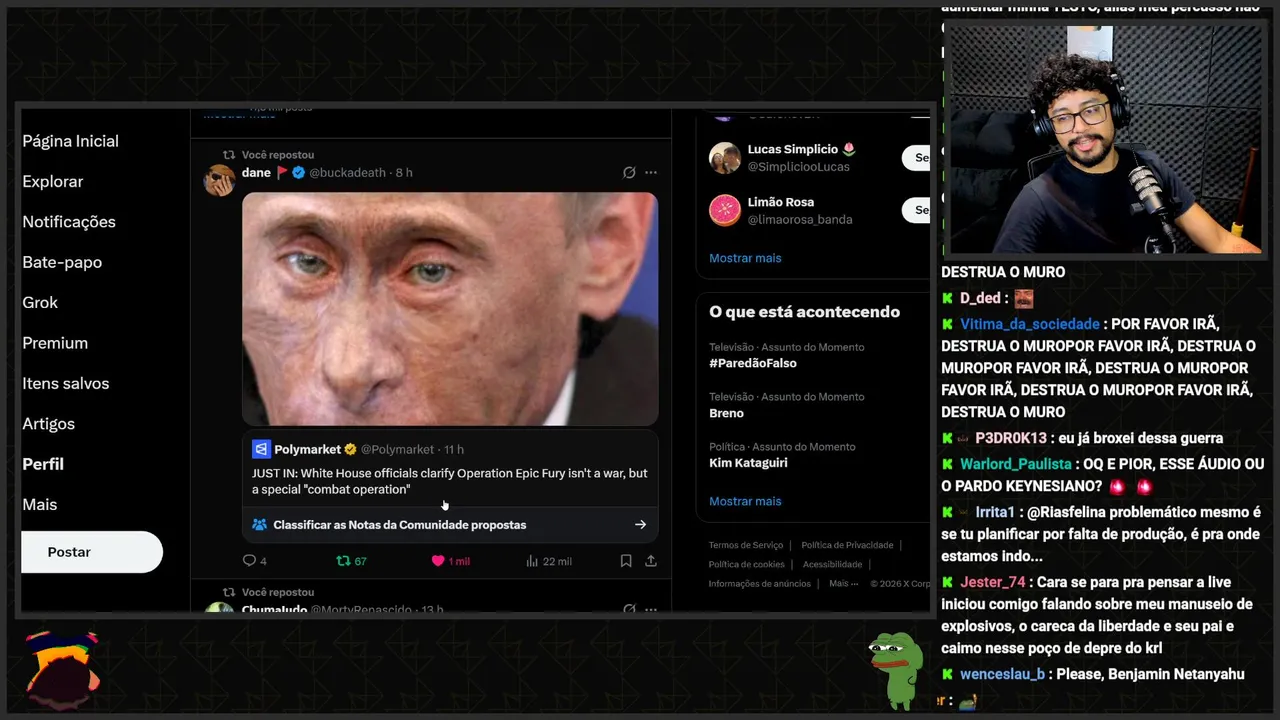
Task: Click the share icon on dane post
Action: [x=651, y=561]
